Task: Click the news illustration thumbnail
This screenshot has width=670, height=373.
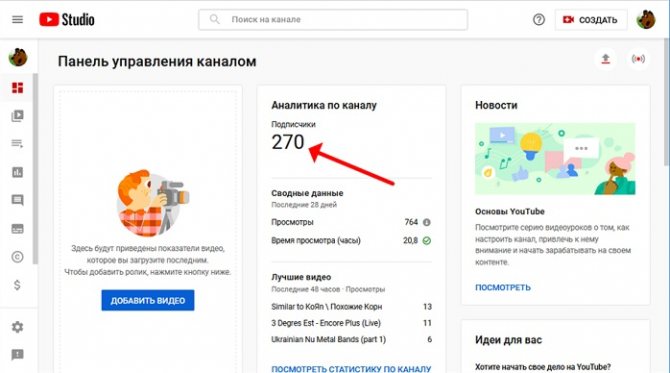Action: click(x=555, y=159)
